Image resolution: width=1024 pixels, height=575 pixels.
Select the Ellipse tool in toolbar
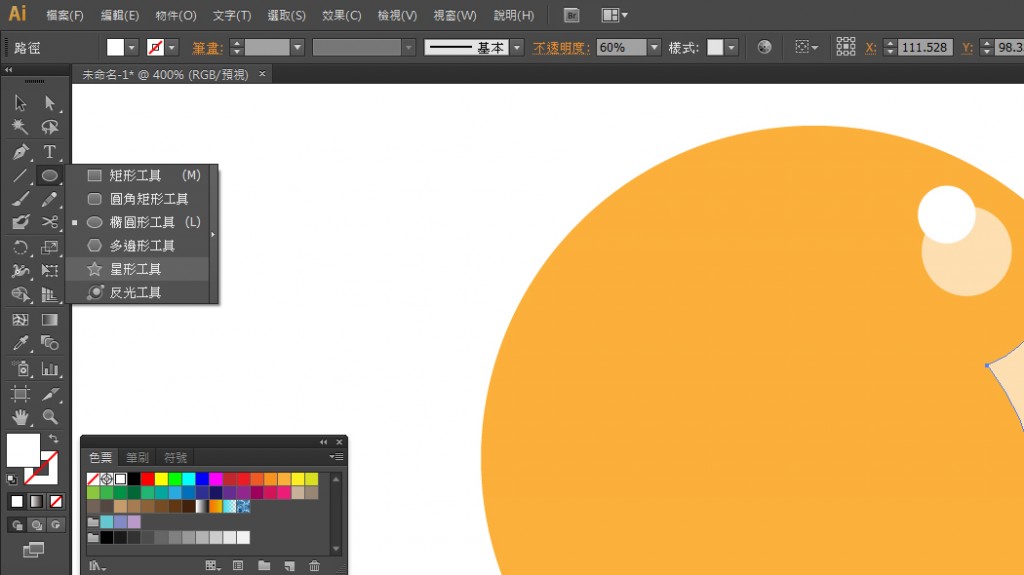pos(50,175)
